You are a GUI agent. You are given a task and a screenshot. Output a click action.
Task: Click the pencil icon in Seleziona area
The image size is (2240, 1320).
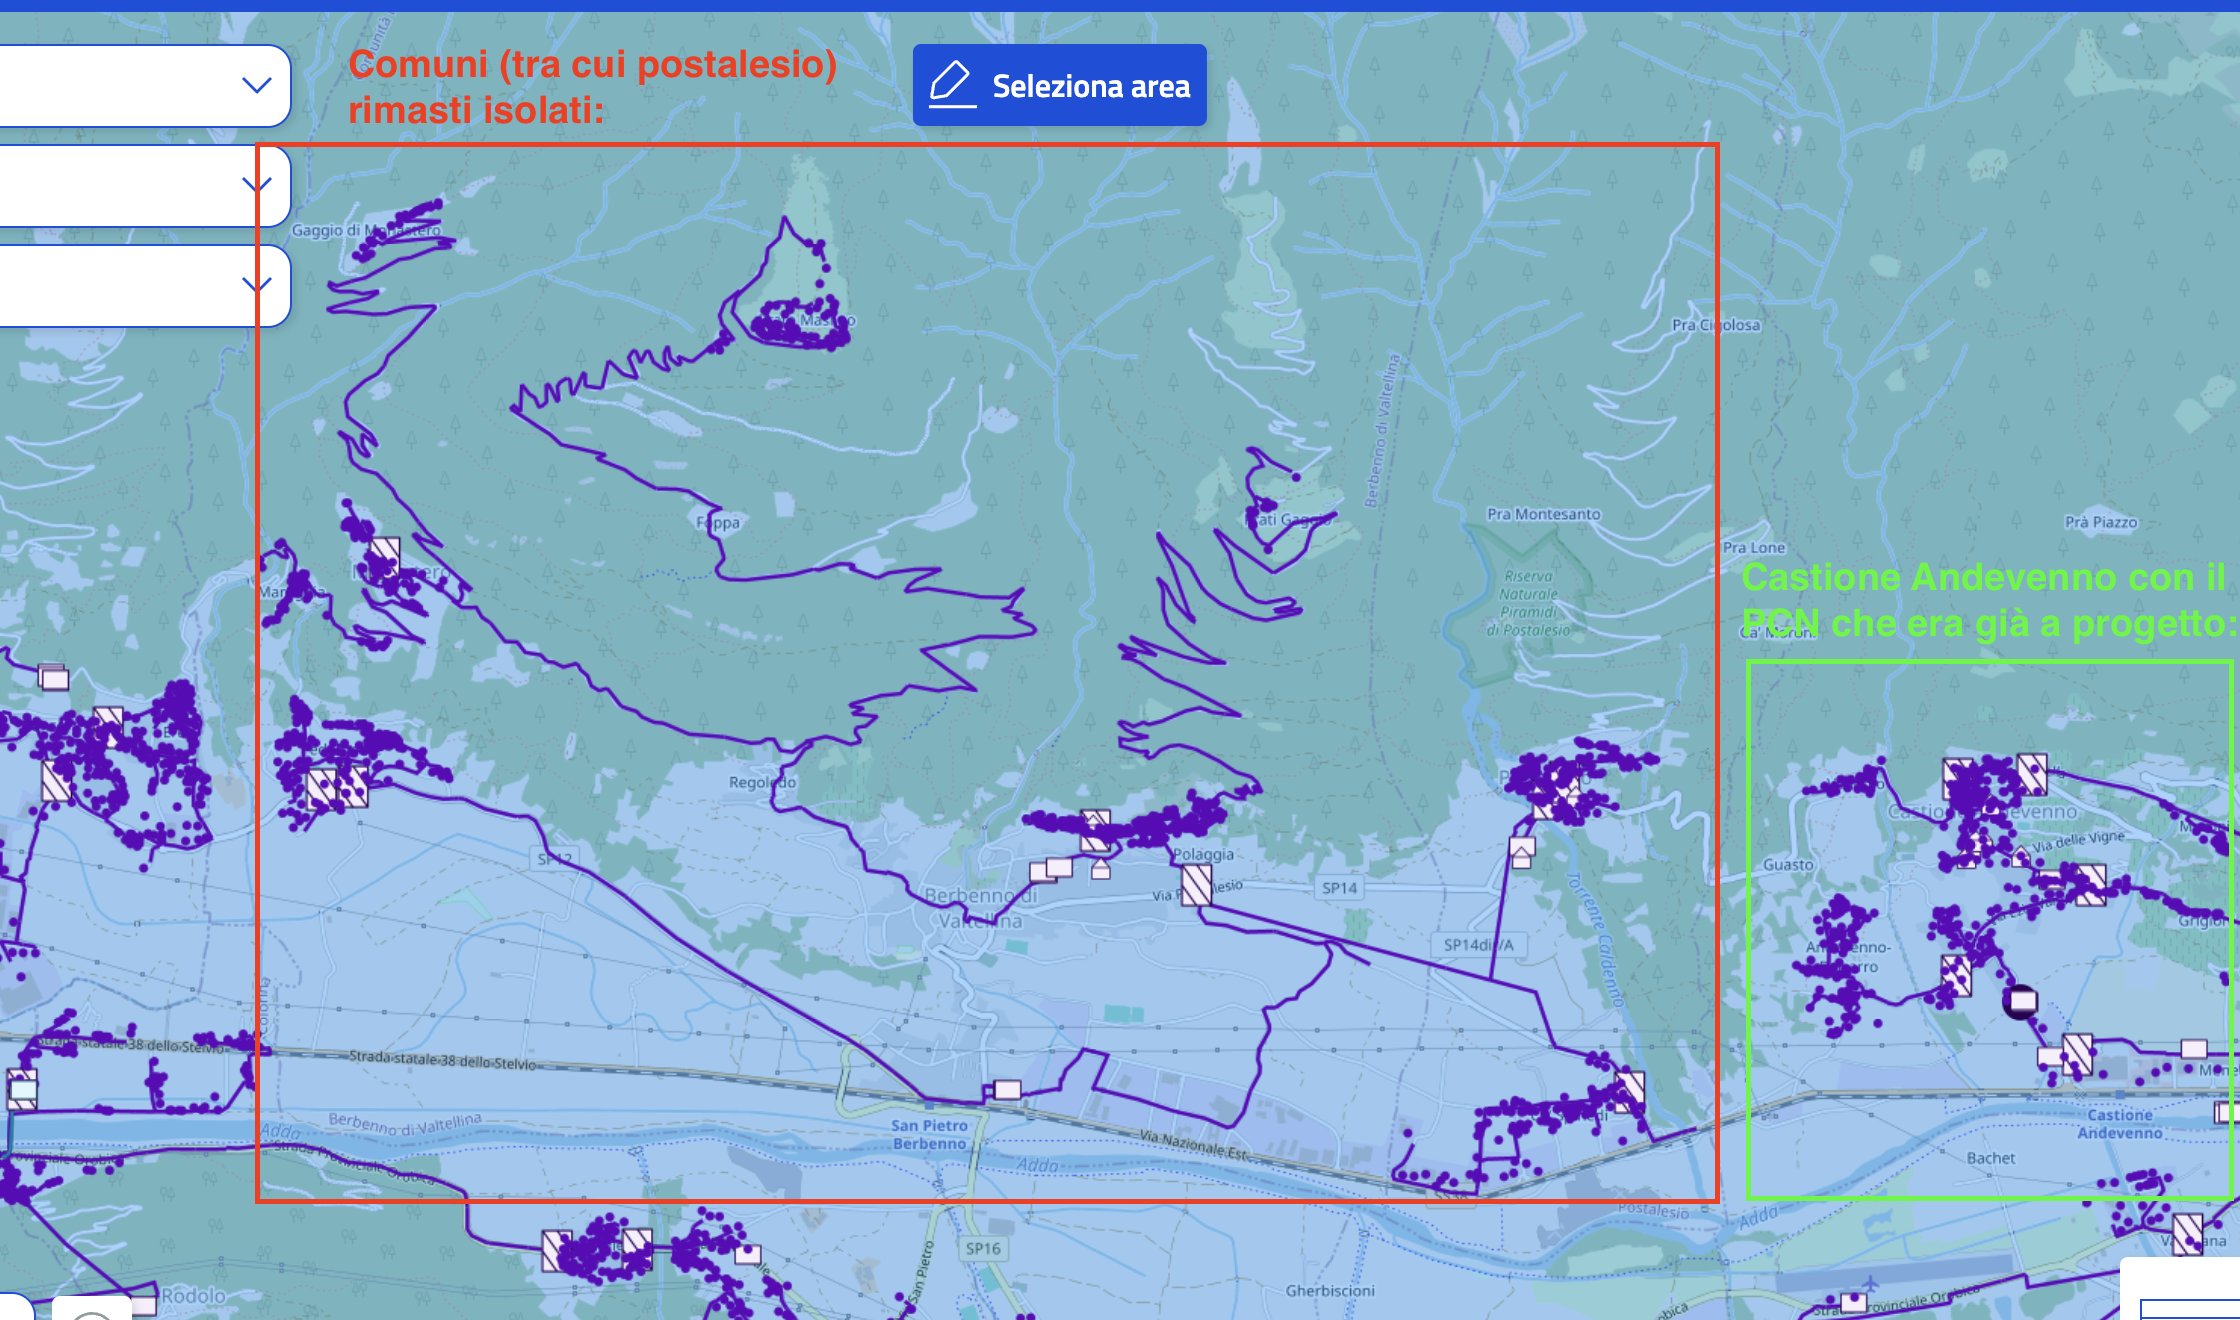coord(950,84)
